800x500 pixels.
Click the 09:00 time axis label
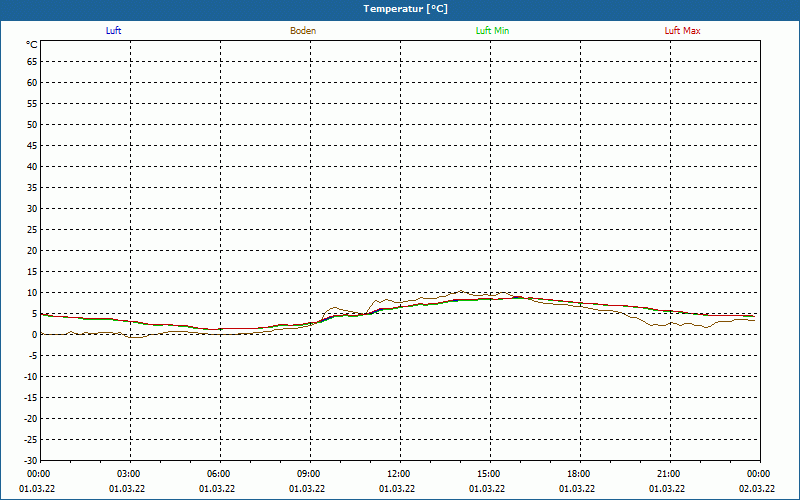pyautogui.click(x=309, y=474)
